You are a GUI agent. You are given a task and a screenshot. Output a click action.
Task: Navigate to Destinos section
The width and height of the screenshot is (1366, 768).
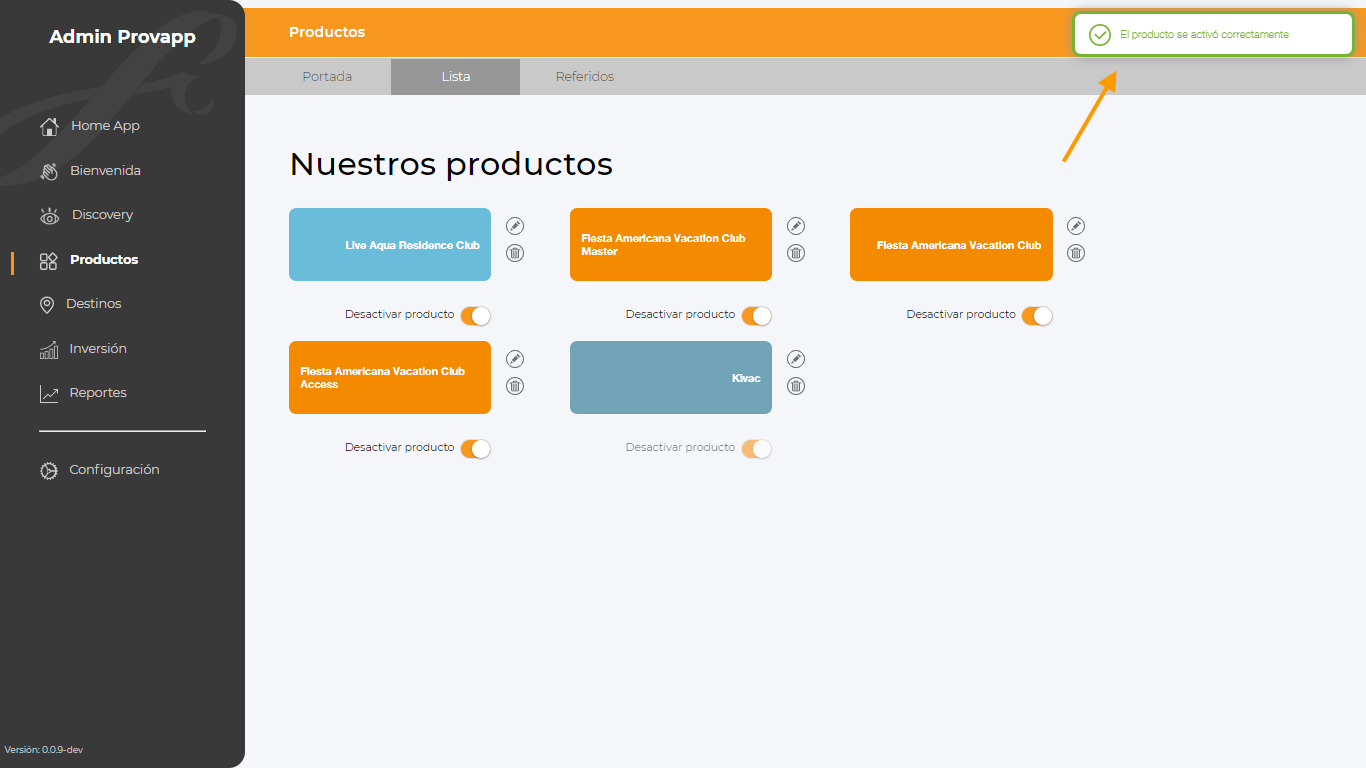click(94, 304)
